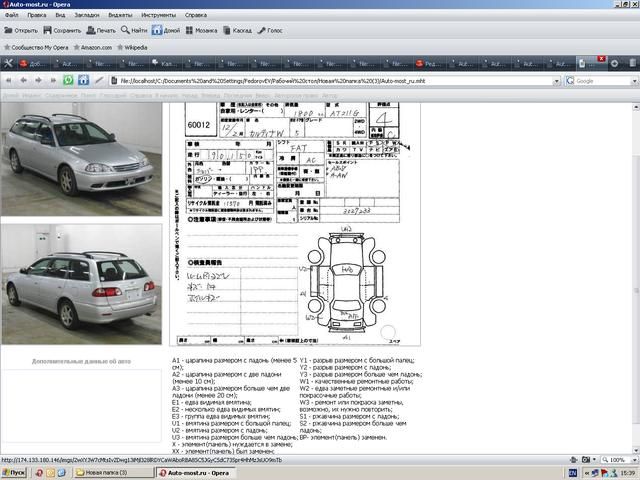This screenshot has width=640, height=480.
Task: Click the Голос voice button
Action: [x=270, y=30]
